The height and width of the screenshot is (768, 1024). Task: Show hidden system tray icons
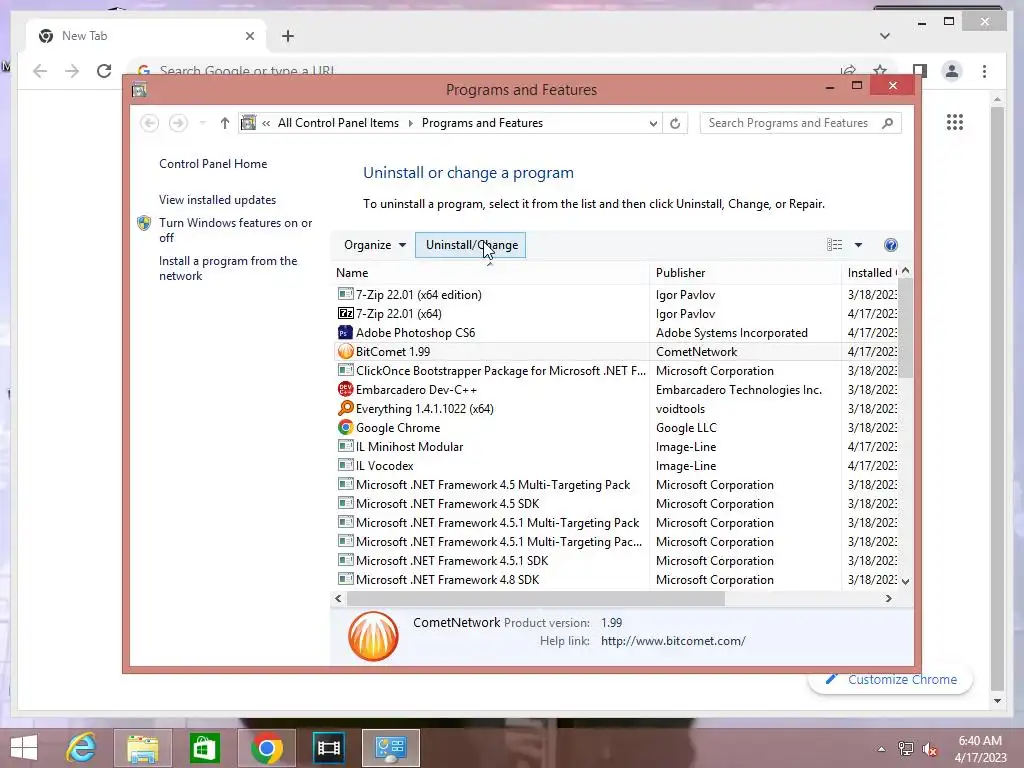click(881, 748)
